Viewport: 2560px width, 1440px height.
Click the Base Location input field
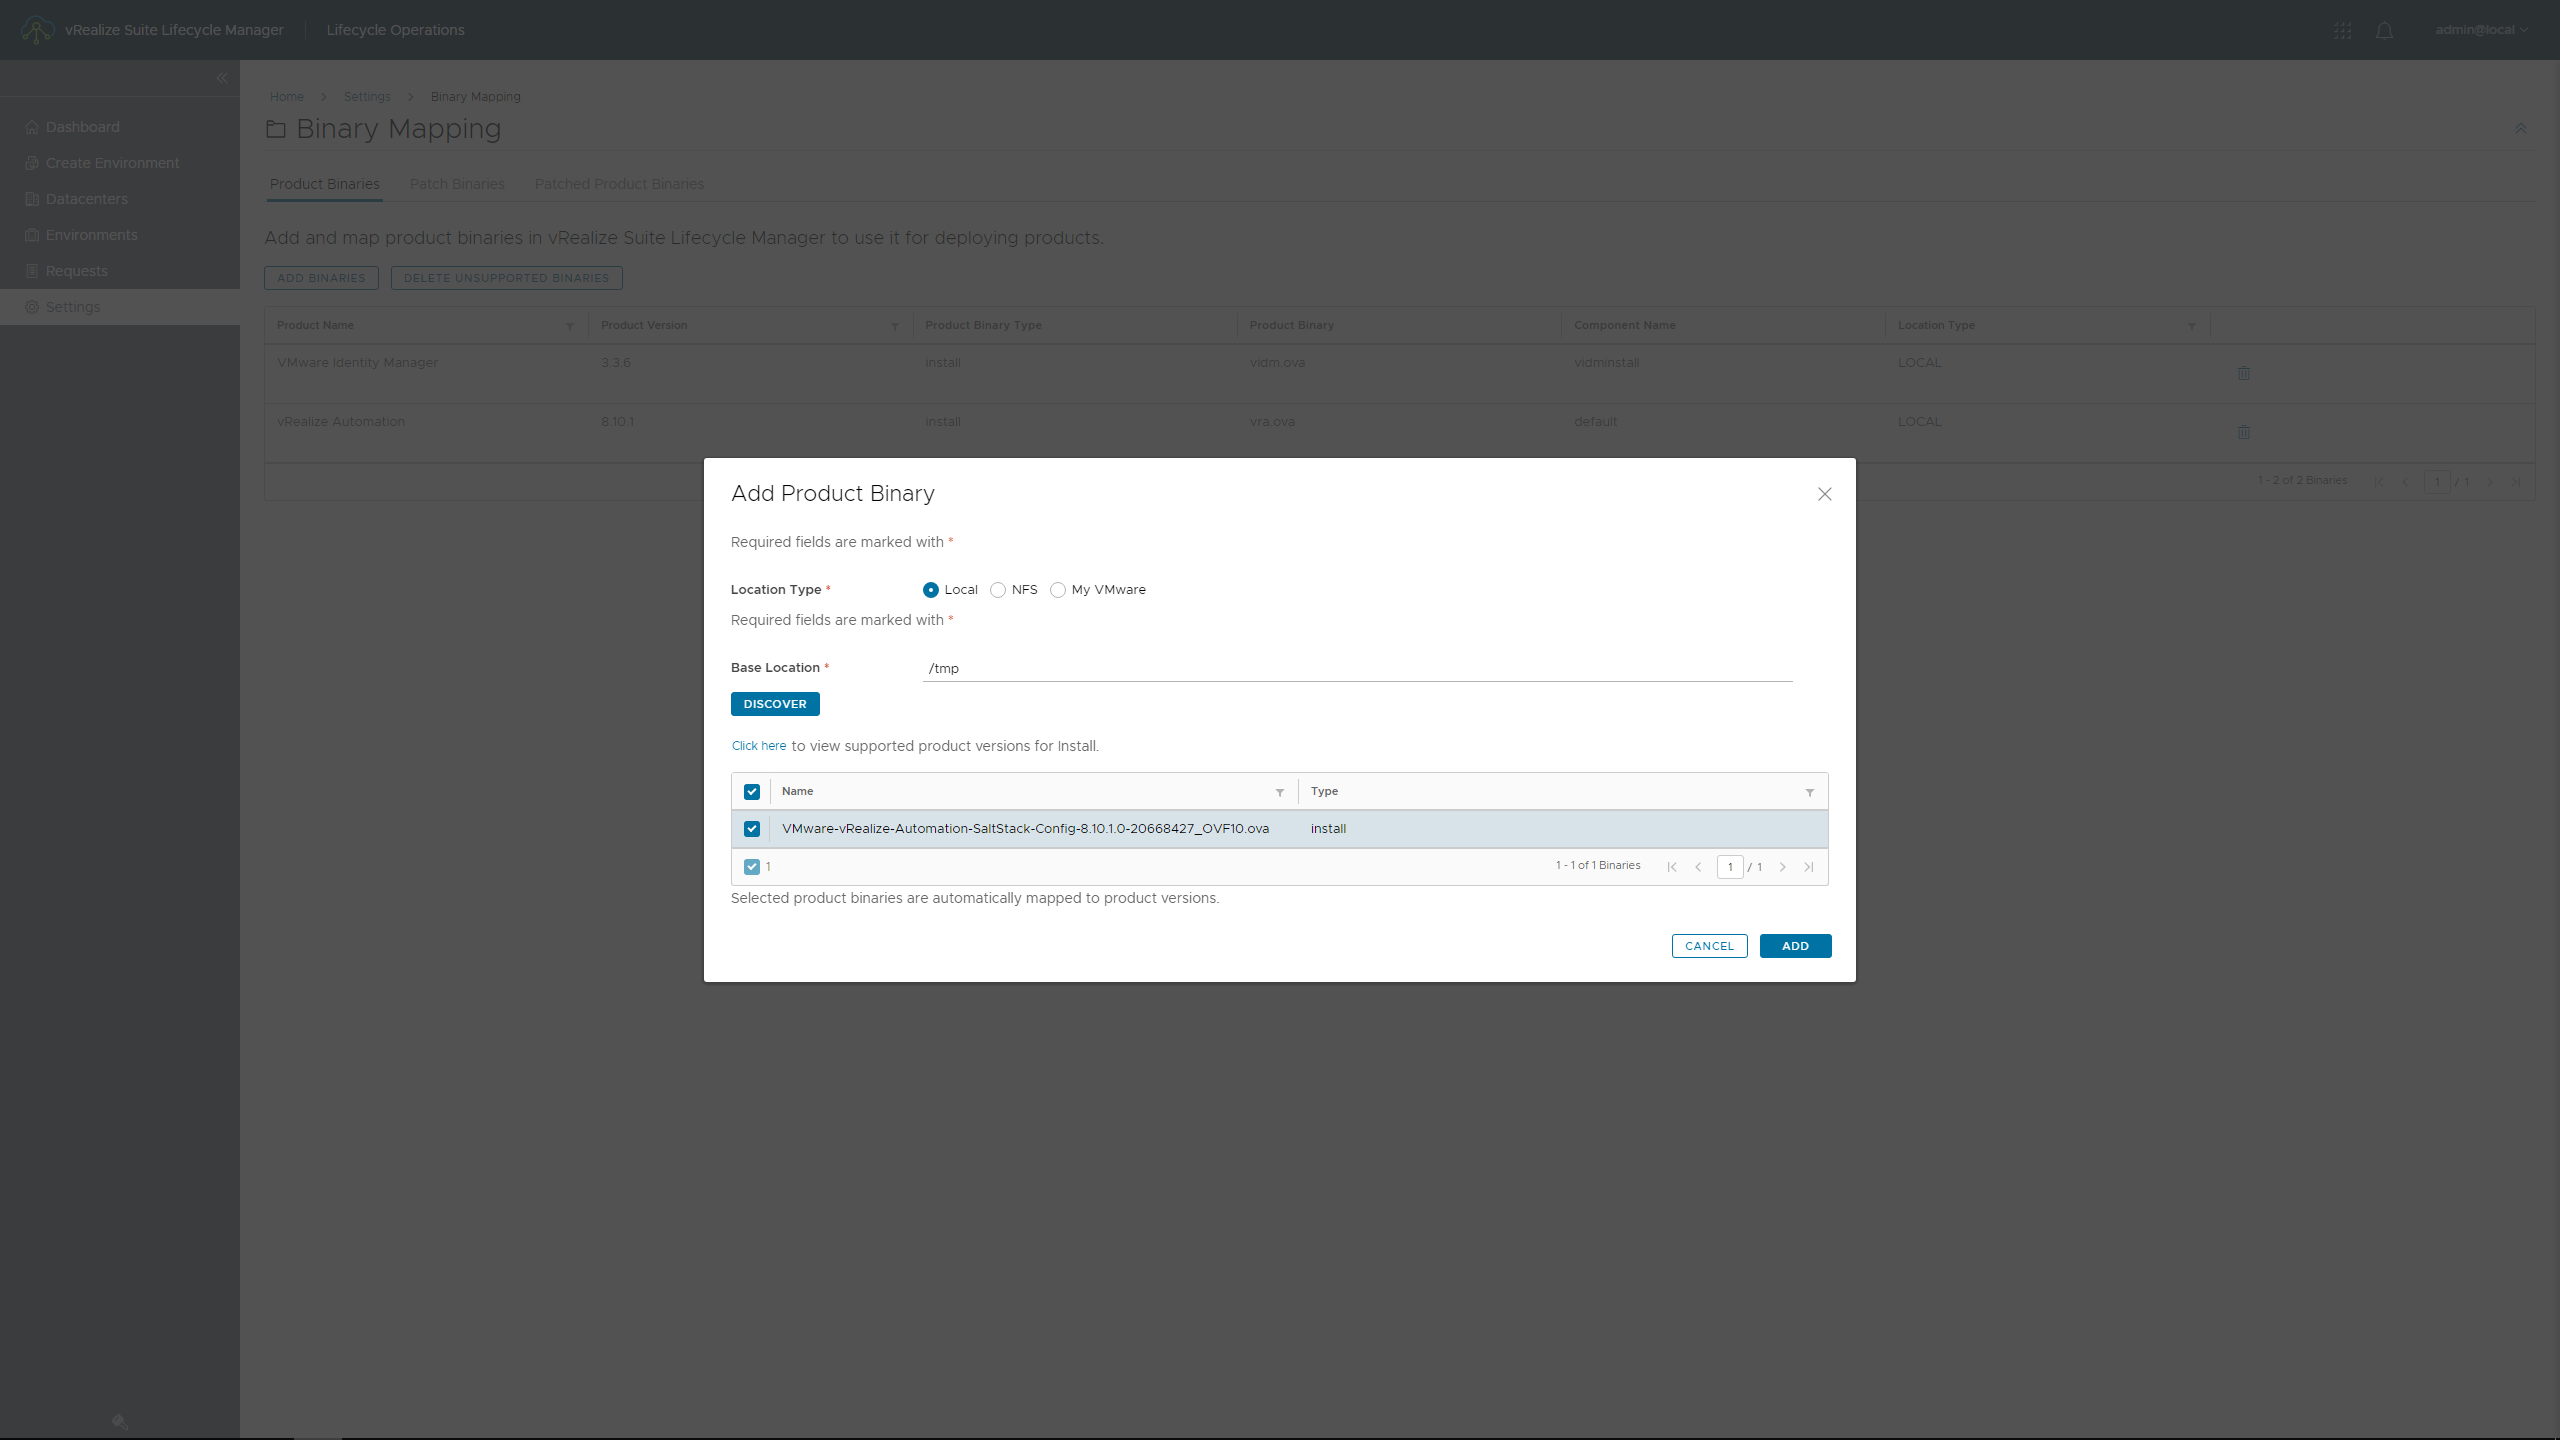click(1357, 668)
